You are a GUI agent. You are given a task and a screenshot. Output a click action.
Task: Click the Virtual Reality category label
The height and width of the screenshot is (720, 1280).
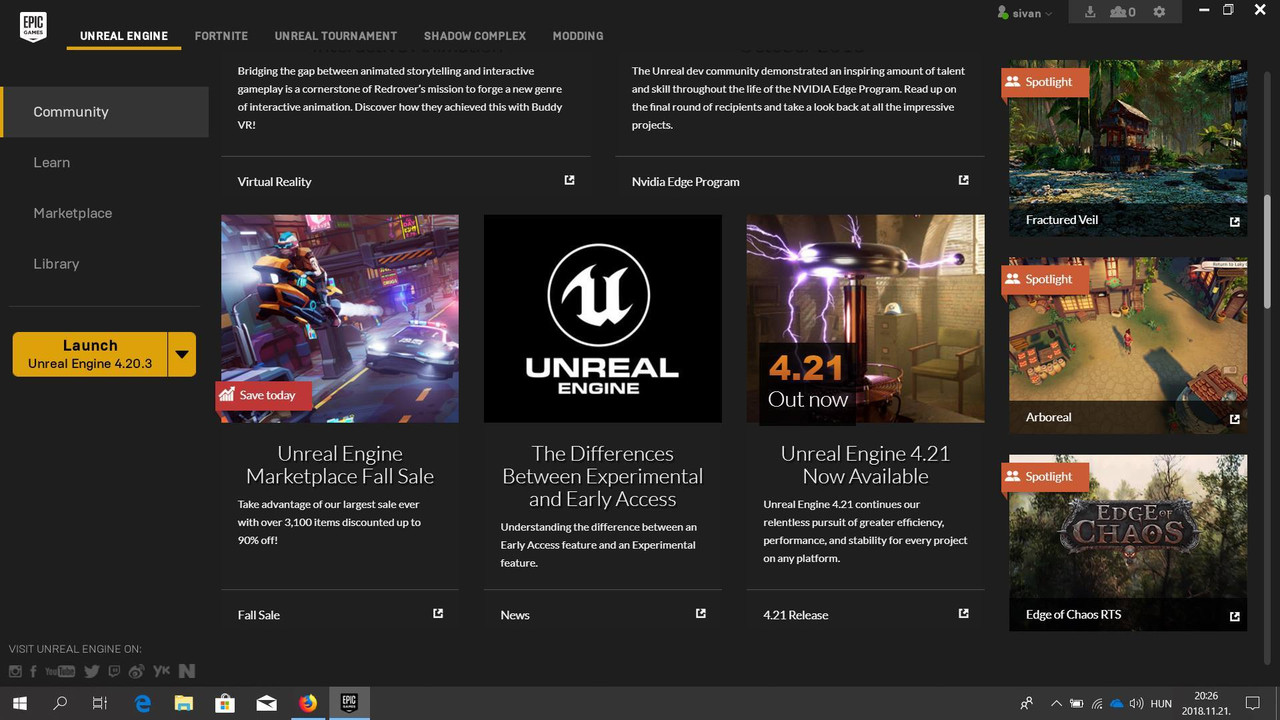pos(274,182)
